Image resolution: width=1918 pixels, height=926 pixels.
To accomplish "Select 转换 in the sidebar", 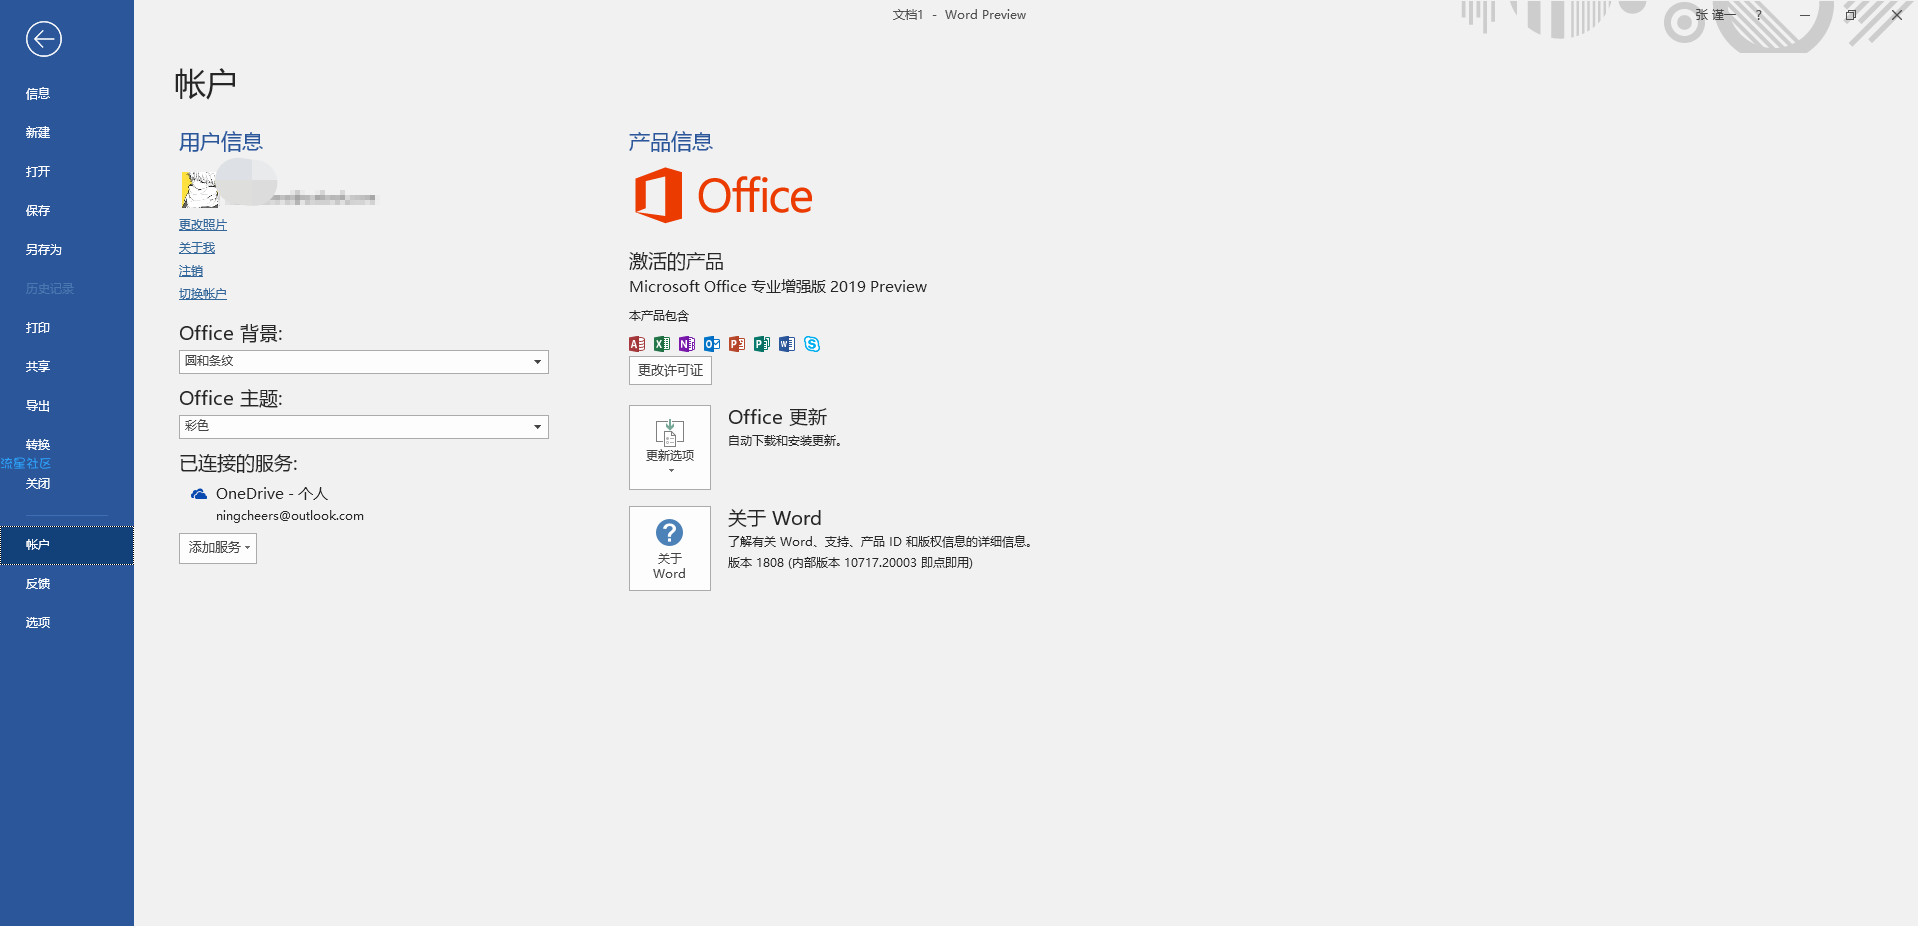I will pos(67,445).
